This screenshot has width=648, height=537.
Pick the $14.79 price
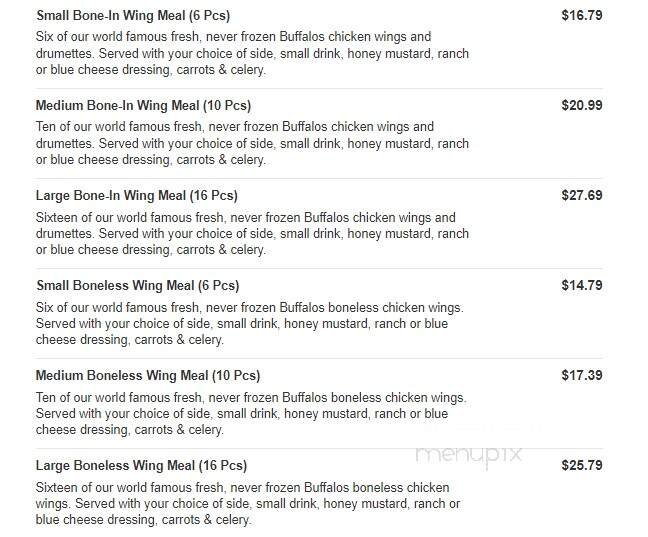(581, 286)
